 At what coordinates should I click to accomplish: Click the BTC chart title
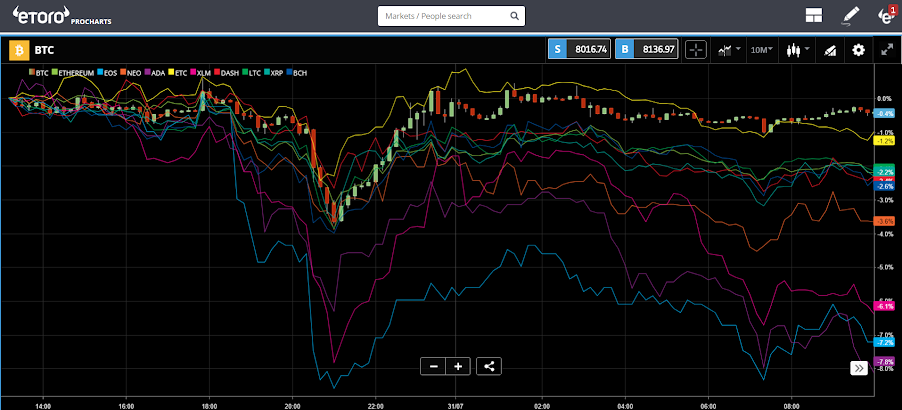pyautogui.click(x=44, y=50)
